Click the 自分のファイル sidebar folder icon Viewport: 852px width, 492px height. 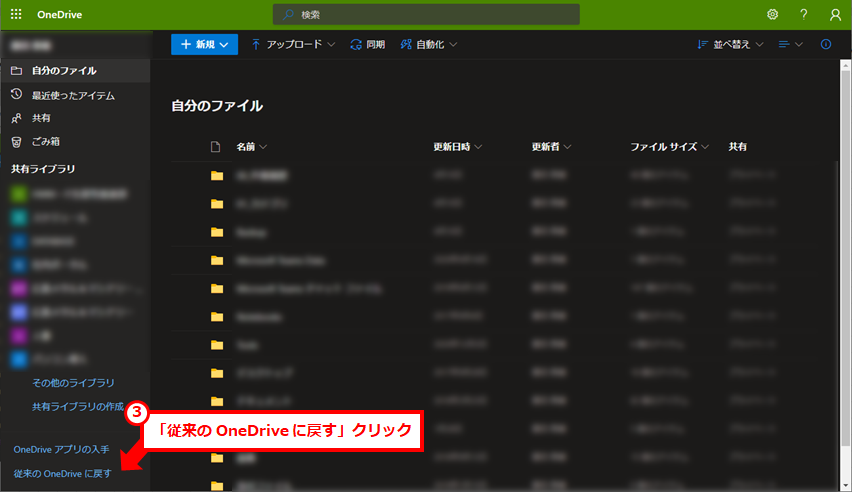[16, 71]
